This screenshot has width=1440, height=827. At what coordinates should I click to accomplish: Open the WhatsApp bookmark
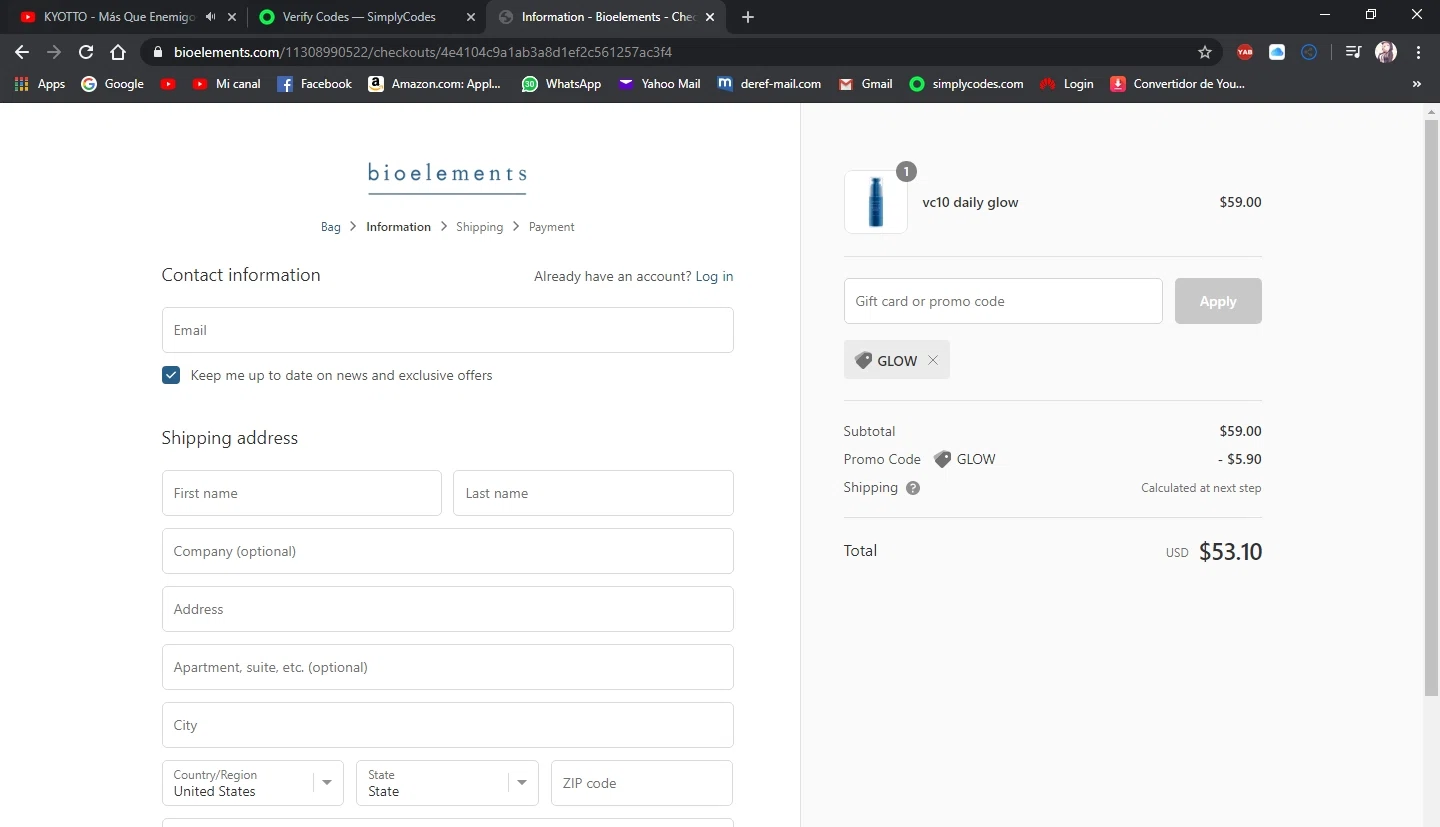pyautogui.click(x=561, y=84)
